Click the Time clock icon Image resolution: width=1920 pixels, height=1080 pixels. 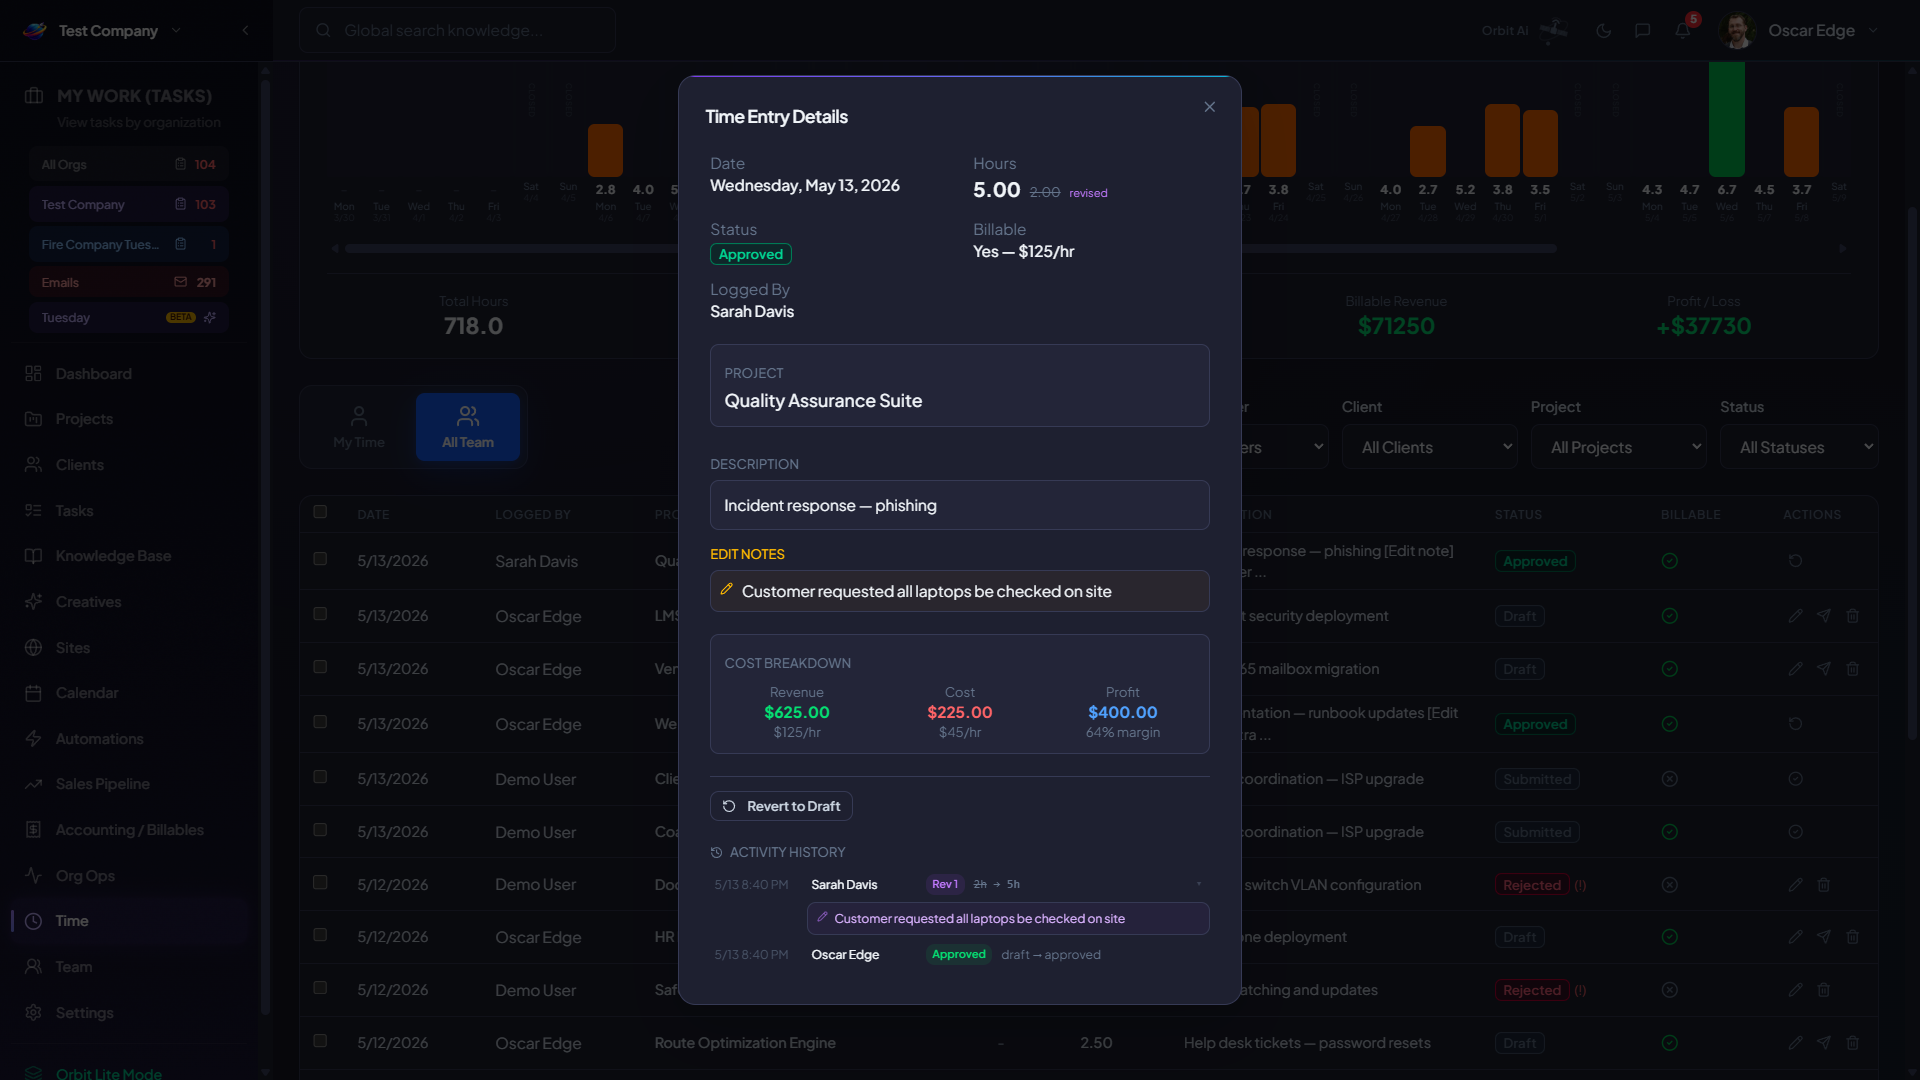33,921
